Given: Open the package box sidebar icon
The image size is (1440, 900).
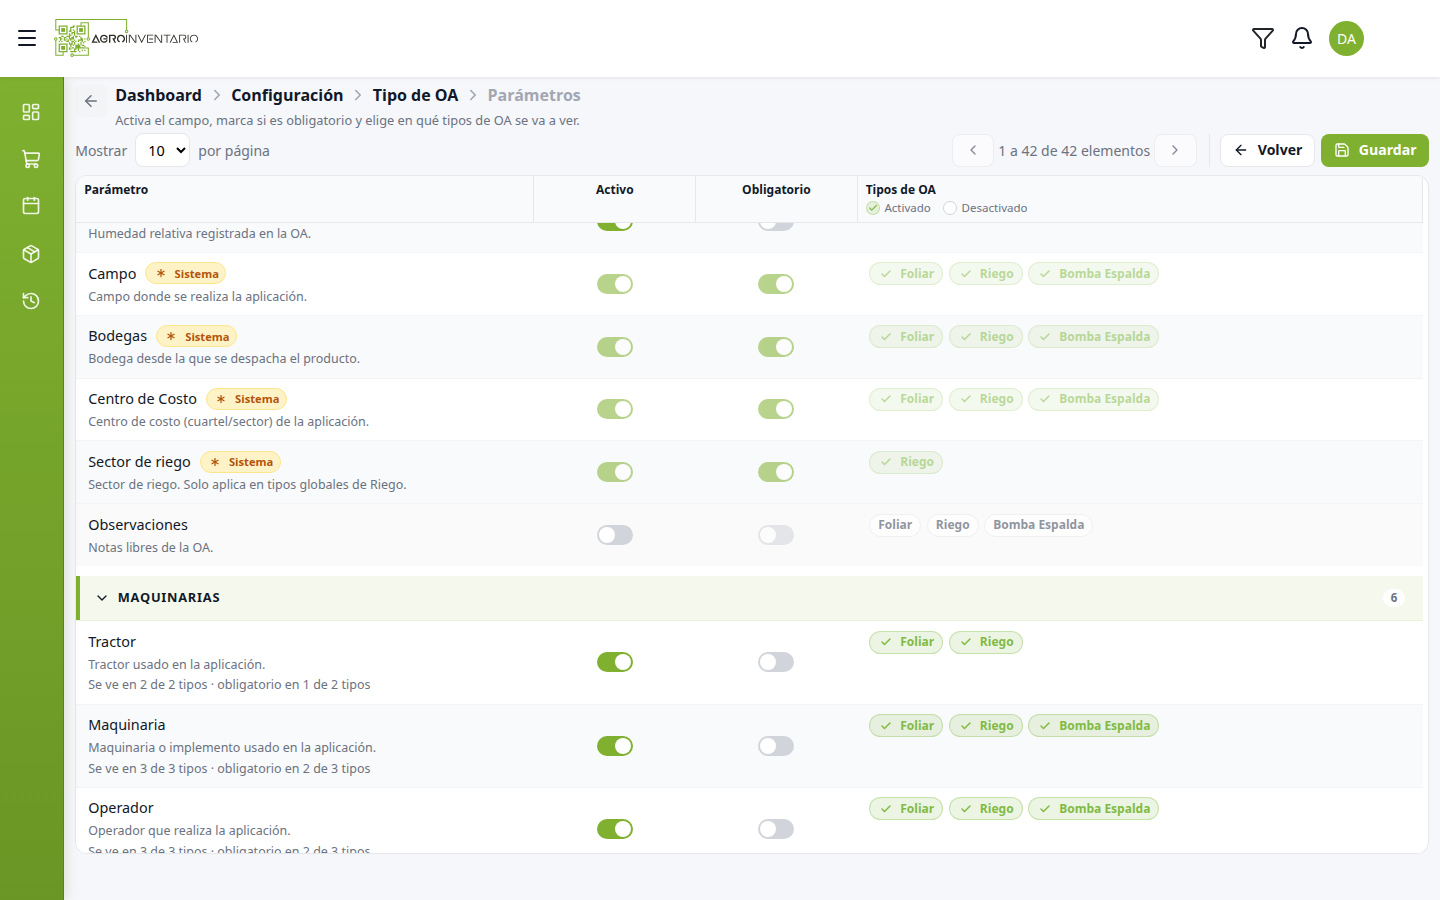Looking at the screenshot, I should click(x=31, y=254).
